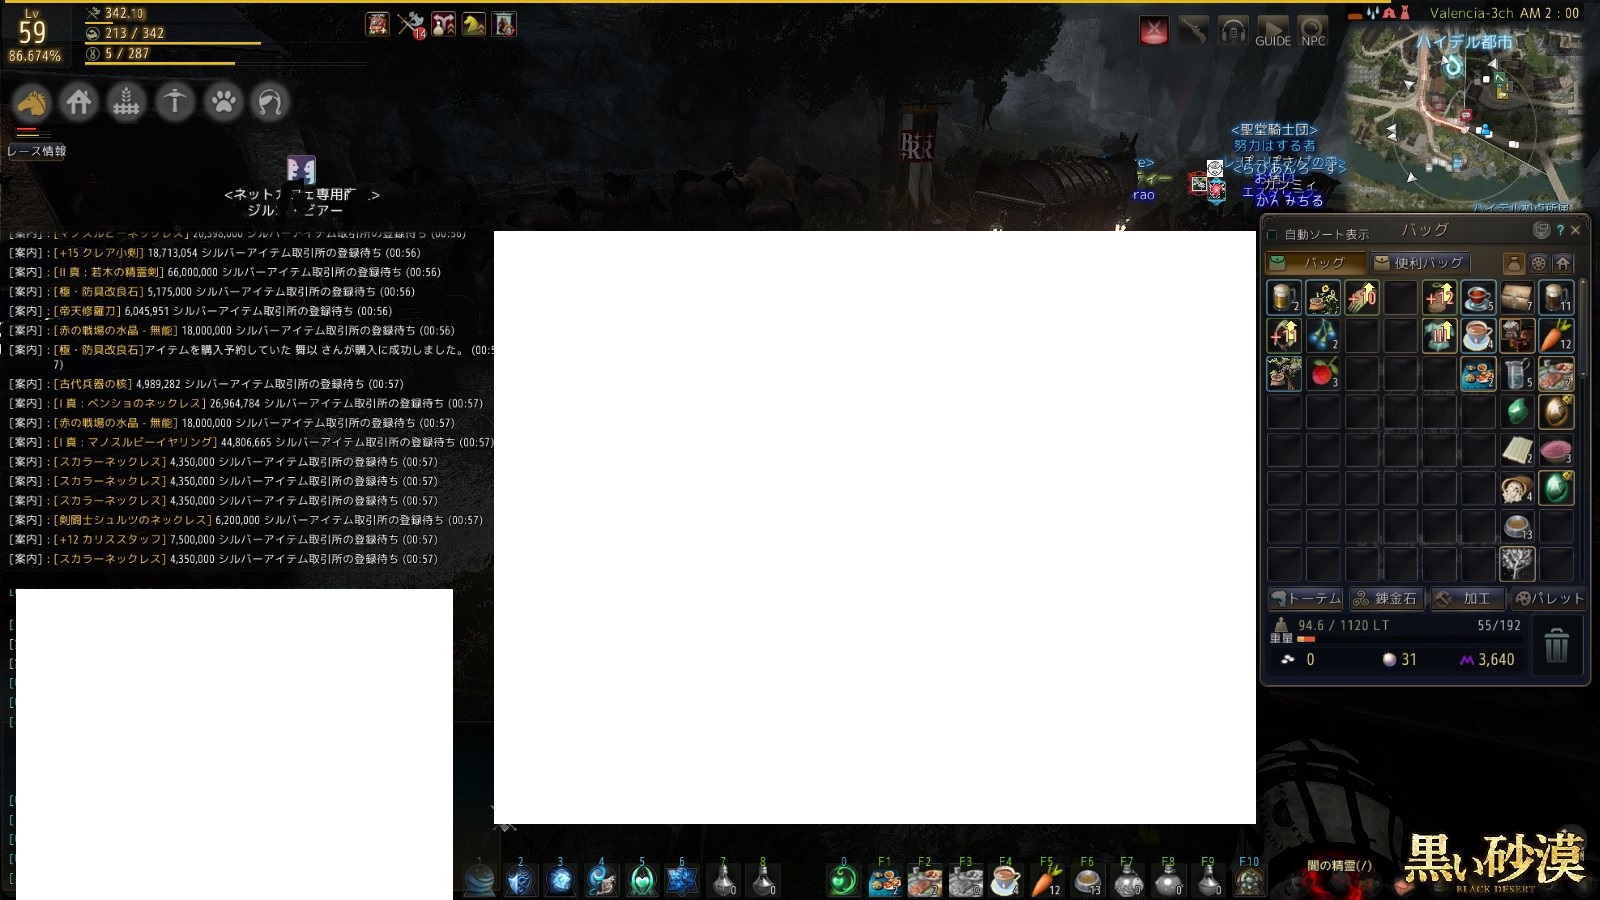Open the 錬金石 alchemy stone button

1386,598
